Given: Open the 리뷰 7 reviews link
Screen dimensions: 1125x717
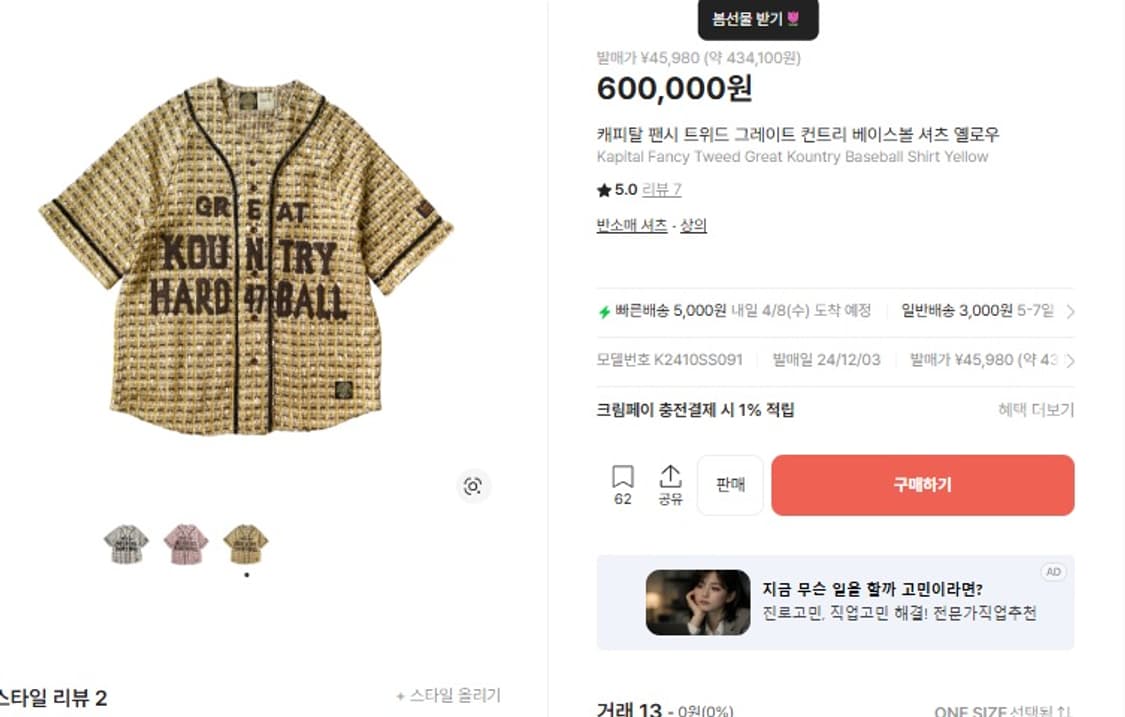Looking at the screenshot, I should point(661,190).
